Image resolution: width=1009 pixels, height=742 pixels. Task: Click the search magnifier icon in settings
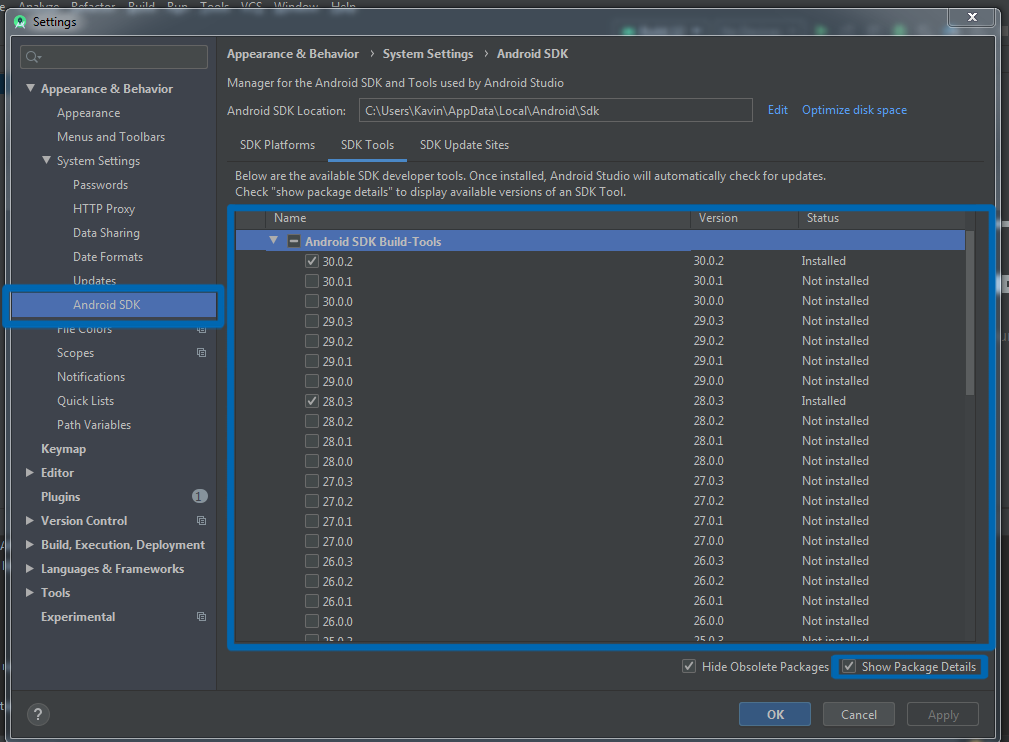pyautogui.click(x=32, y=57)
